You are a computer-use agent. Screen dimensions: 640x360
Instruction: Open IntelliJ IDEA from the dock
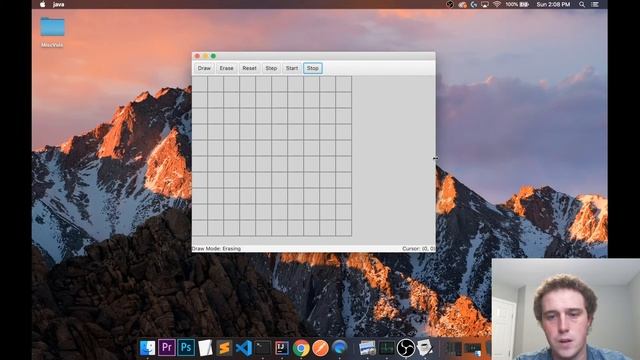[x=282, y=348]
